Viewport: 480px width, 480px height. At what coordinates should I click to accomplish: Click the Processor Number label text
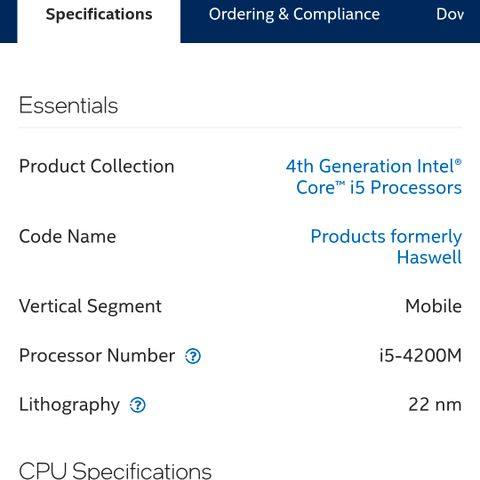(x=97, y=355)
